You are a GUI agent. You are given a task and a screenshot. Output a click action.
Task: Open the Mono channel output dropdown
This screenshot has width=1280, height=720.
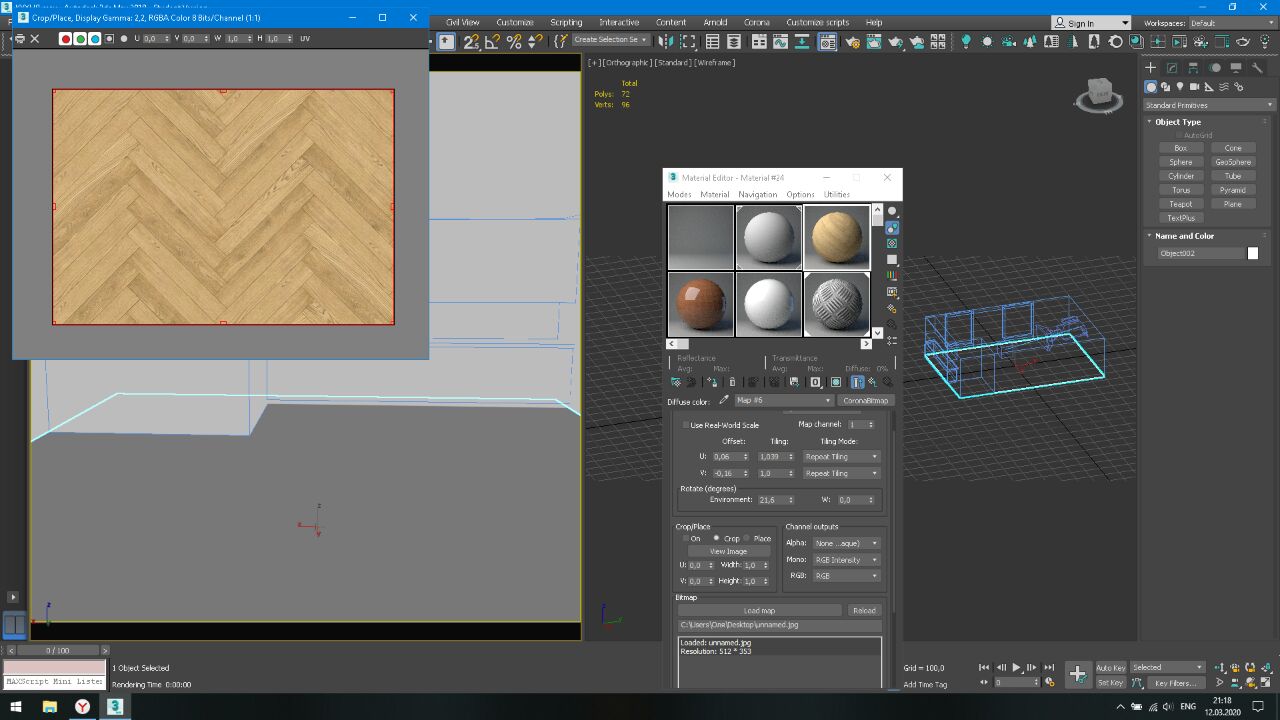click(x=846, y=560)
